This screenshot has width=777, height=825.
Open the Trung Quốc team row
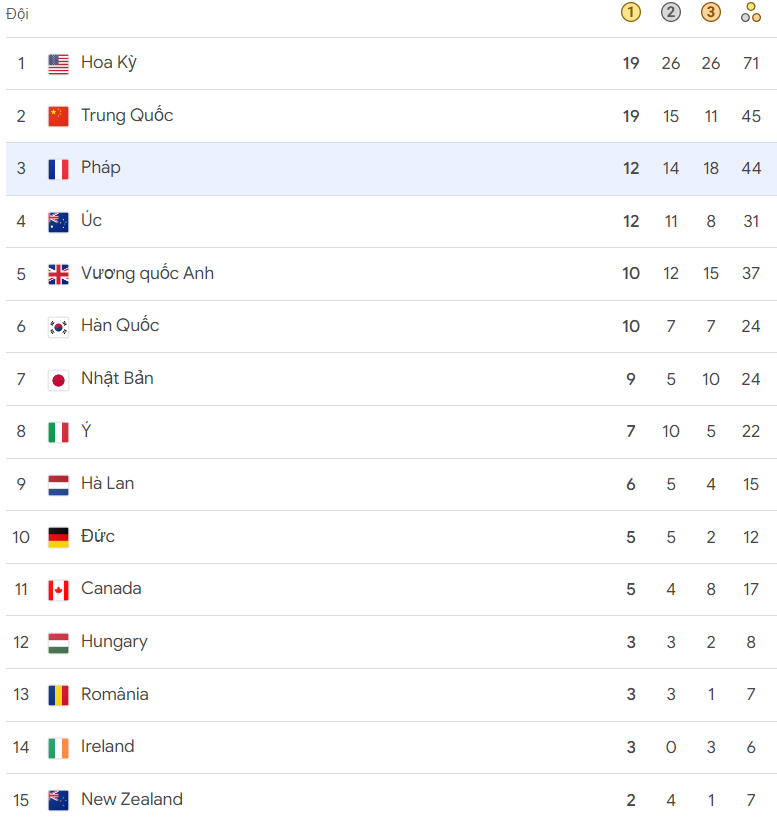391,116
